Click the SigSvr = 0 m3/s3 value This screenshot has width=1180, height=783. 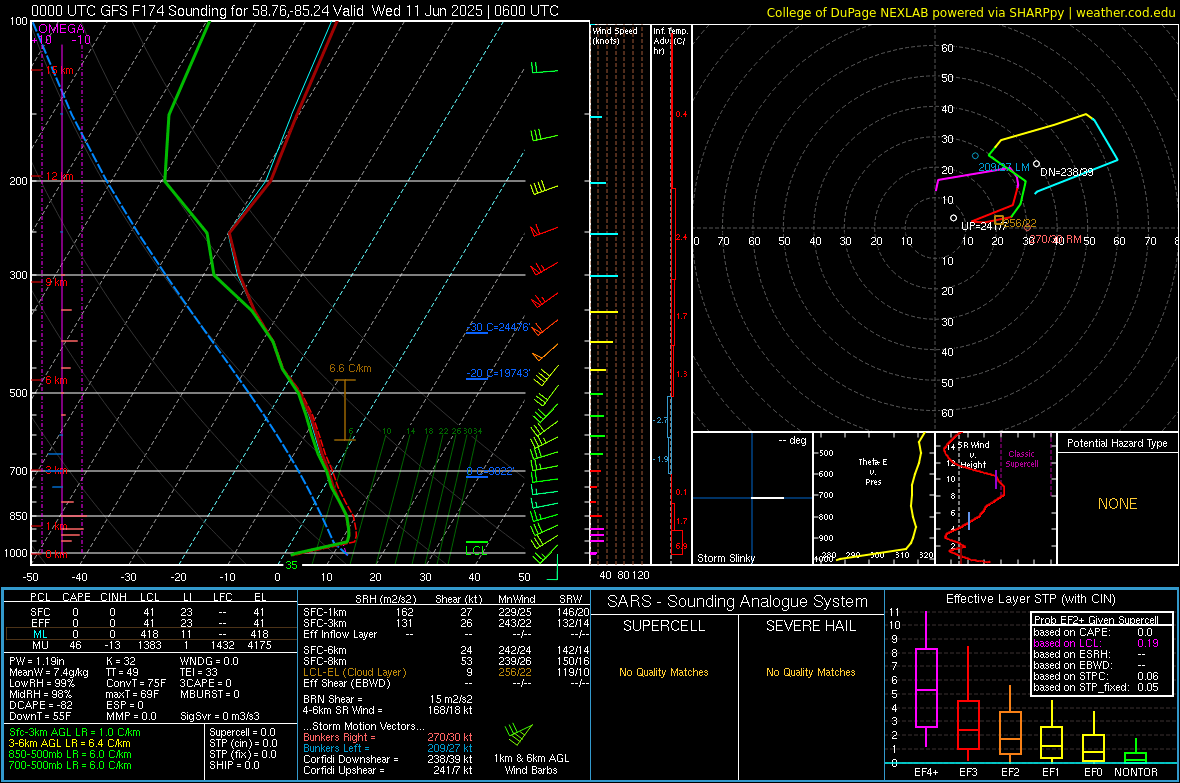(220, 716)
